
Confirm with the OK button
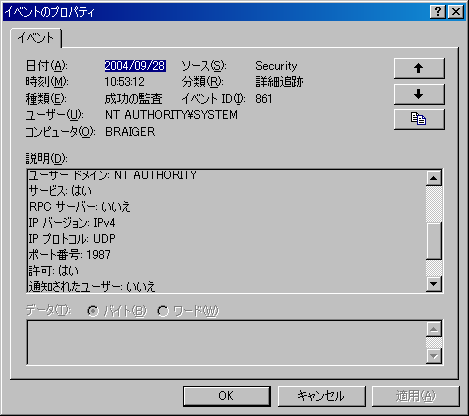pos(227,396)
